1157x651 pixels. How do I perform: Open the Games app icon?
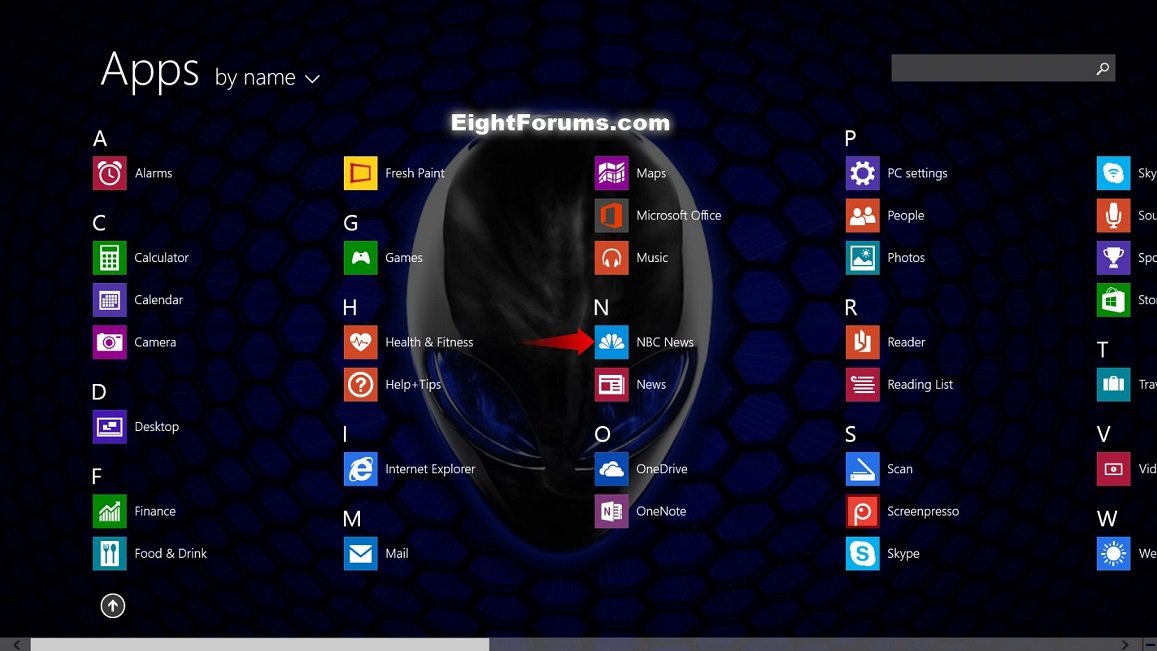360,258
